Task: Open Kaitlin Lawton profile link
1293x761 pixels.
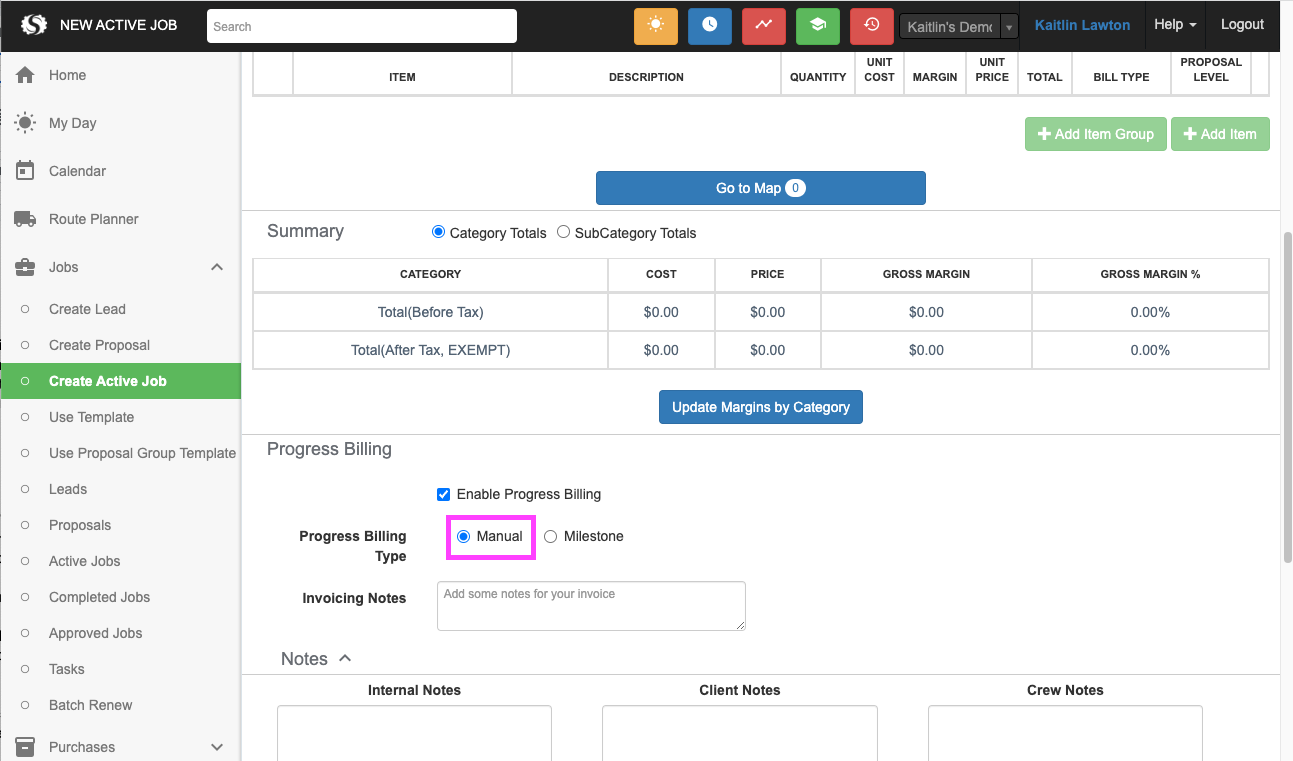Action: (x=1082, y=25)
